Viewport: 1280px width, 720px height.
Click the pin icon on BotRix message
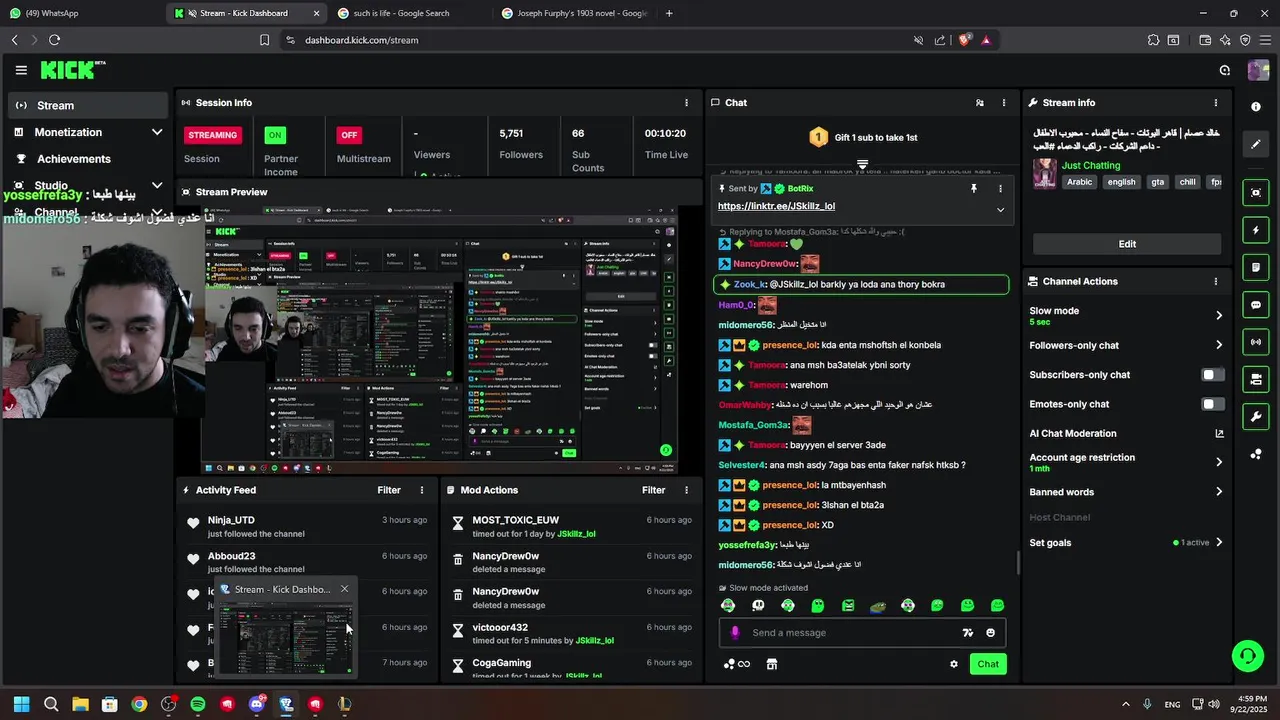(x=973, y=188)
